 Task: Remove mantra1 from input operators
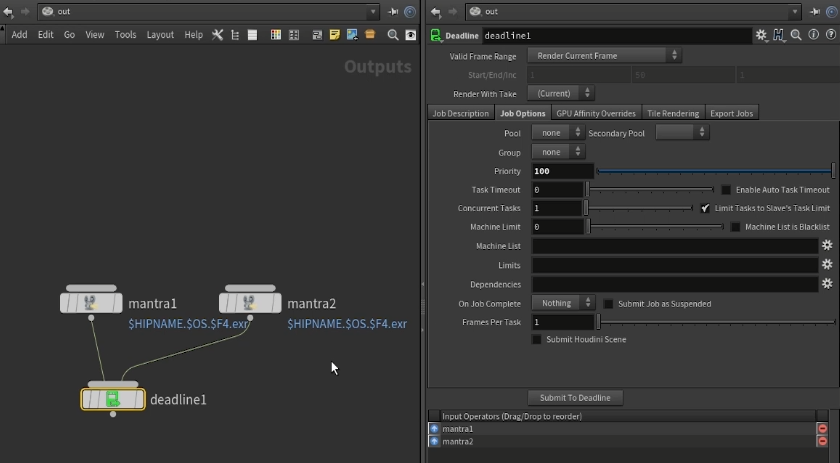tap(822, 429)
